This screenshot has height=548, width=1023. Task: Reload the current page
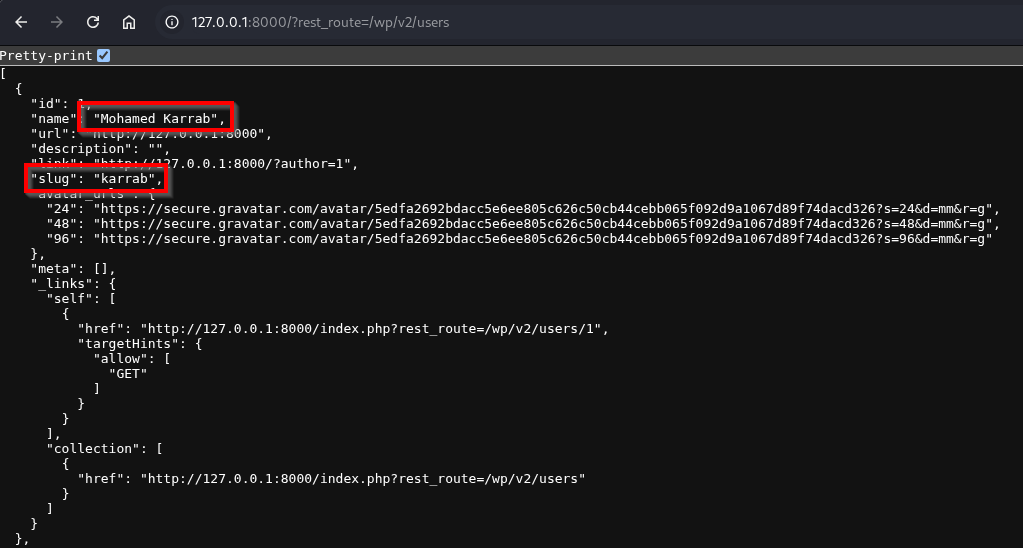click(x=92, y=22)
